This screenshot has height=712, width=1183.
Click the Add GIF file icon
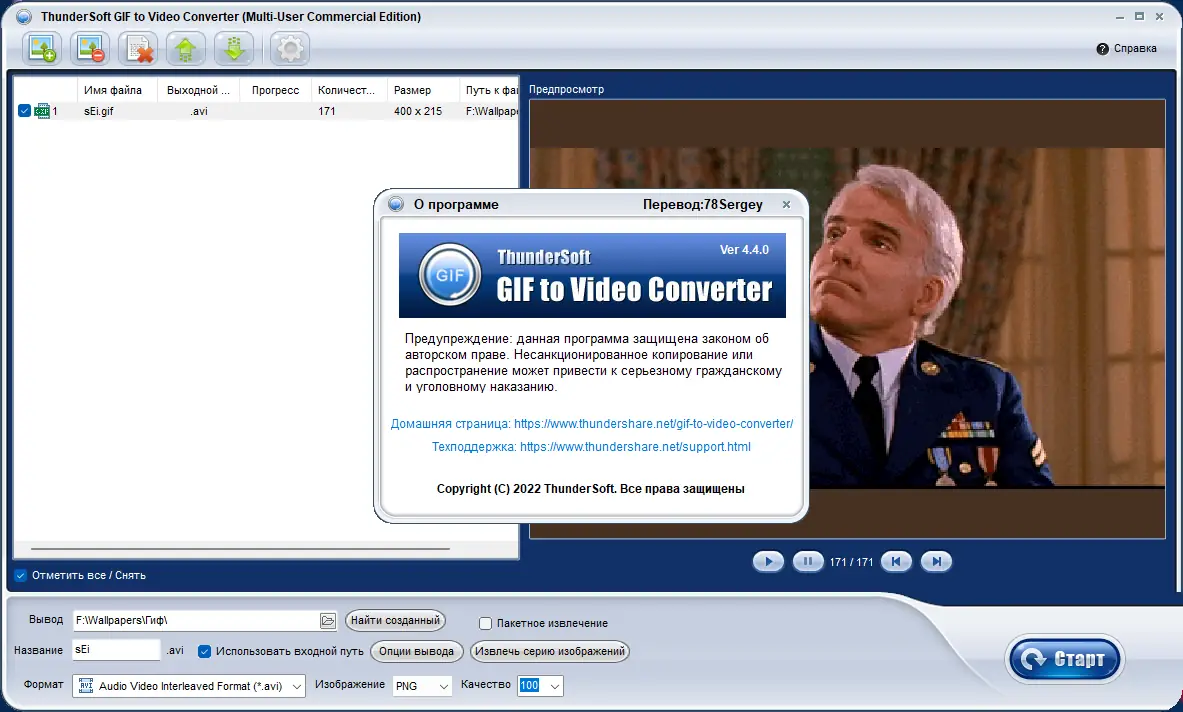(41, 48)
